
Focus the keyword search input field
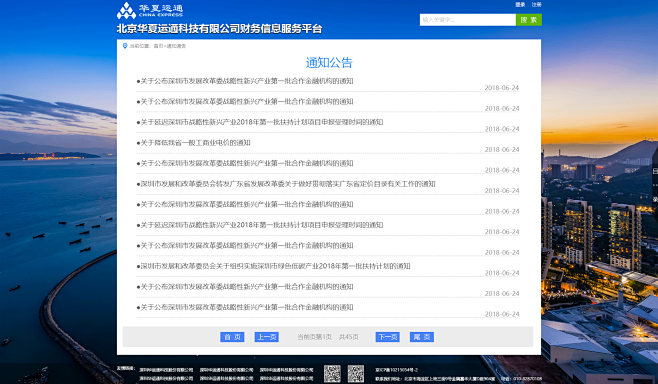(467, 20)
